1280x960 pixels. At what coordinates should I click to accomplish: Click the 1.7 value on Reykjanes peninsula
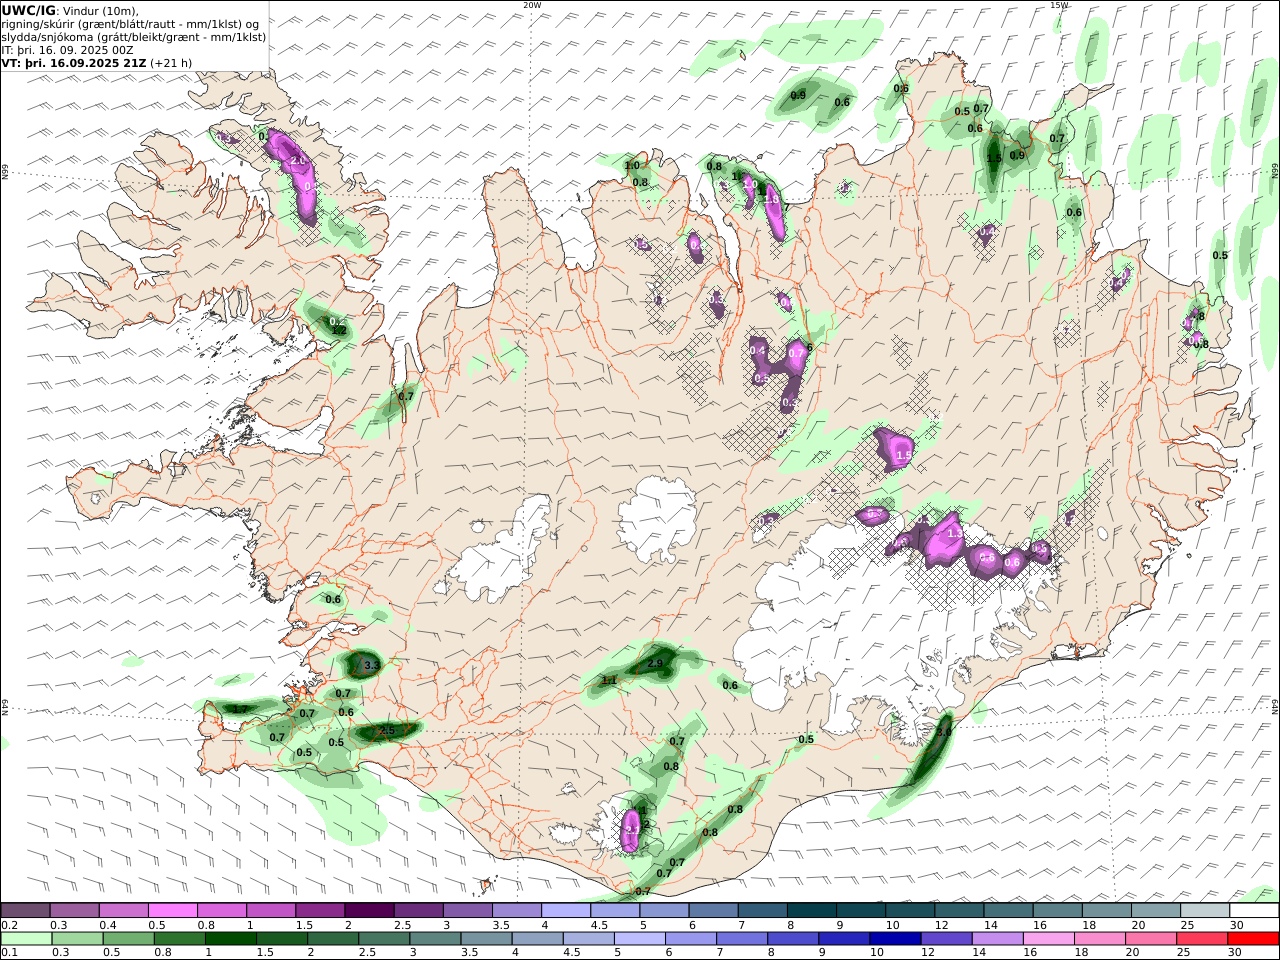(x=238, y=709)
